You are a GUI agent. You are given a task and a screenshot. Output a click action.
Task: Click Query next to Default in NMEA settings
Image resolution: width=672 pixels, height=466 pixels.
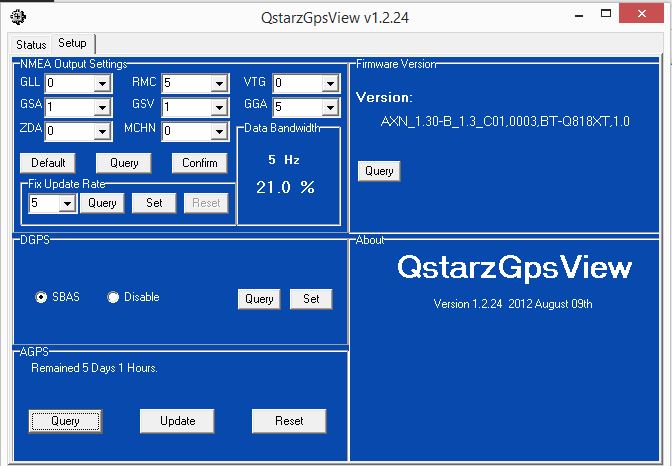124,163
